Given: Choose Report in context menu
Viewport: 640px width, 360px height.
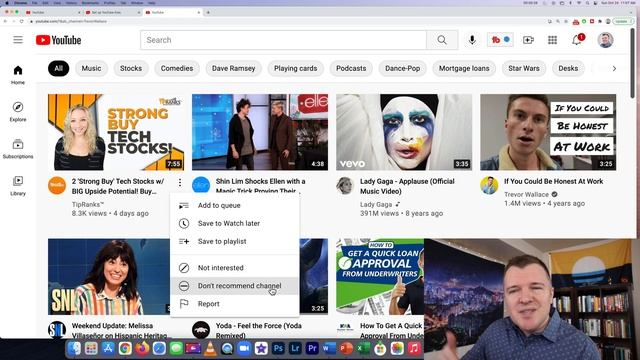Looking at the screenshot, I should 235,304.
